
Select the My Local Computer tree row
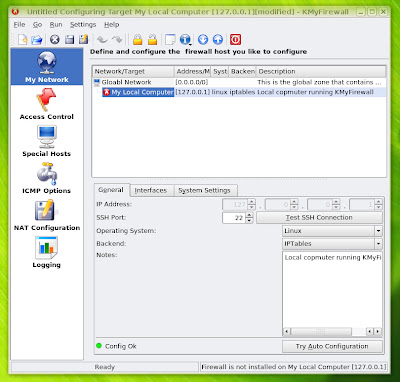tap(239, 92)
